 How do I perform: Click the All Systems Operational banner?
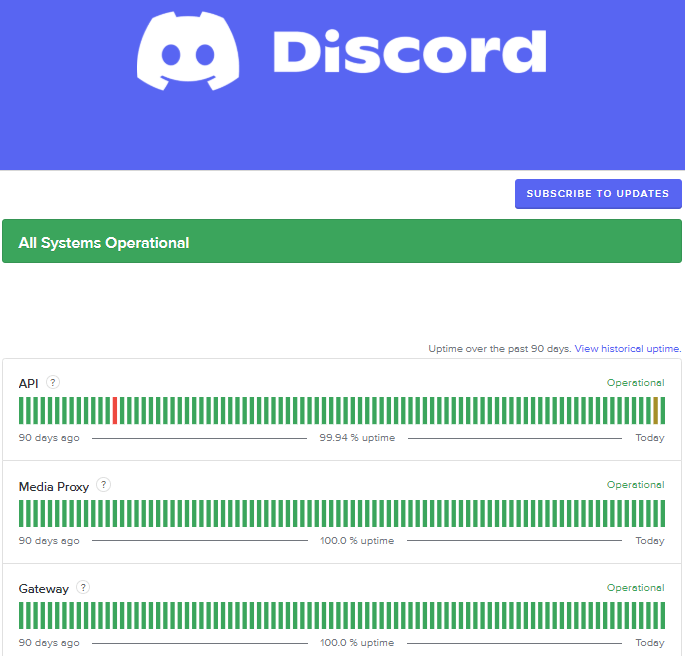342,241
